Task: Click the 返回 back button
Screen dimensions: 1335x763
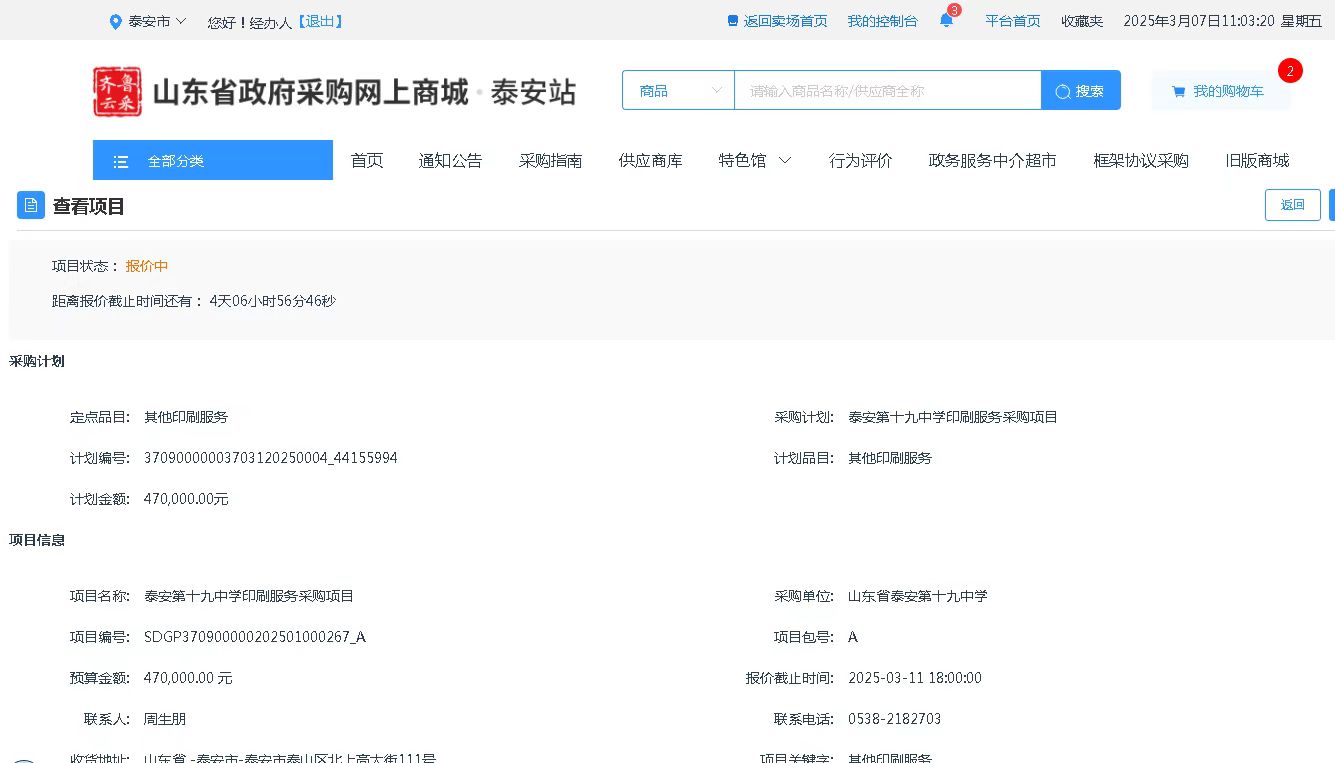Action: (1293, 205)
